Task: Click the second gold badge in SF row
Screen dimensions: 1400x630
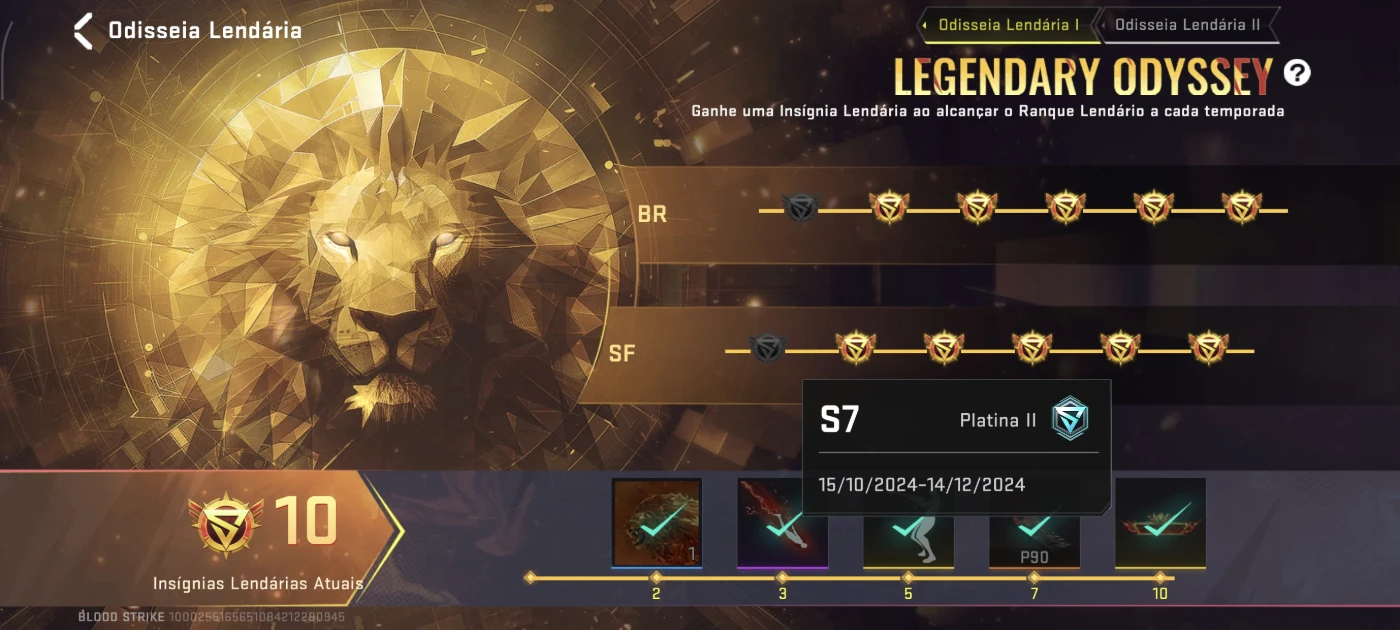Action: (944, 347)
